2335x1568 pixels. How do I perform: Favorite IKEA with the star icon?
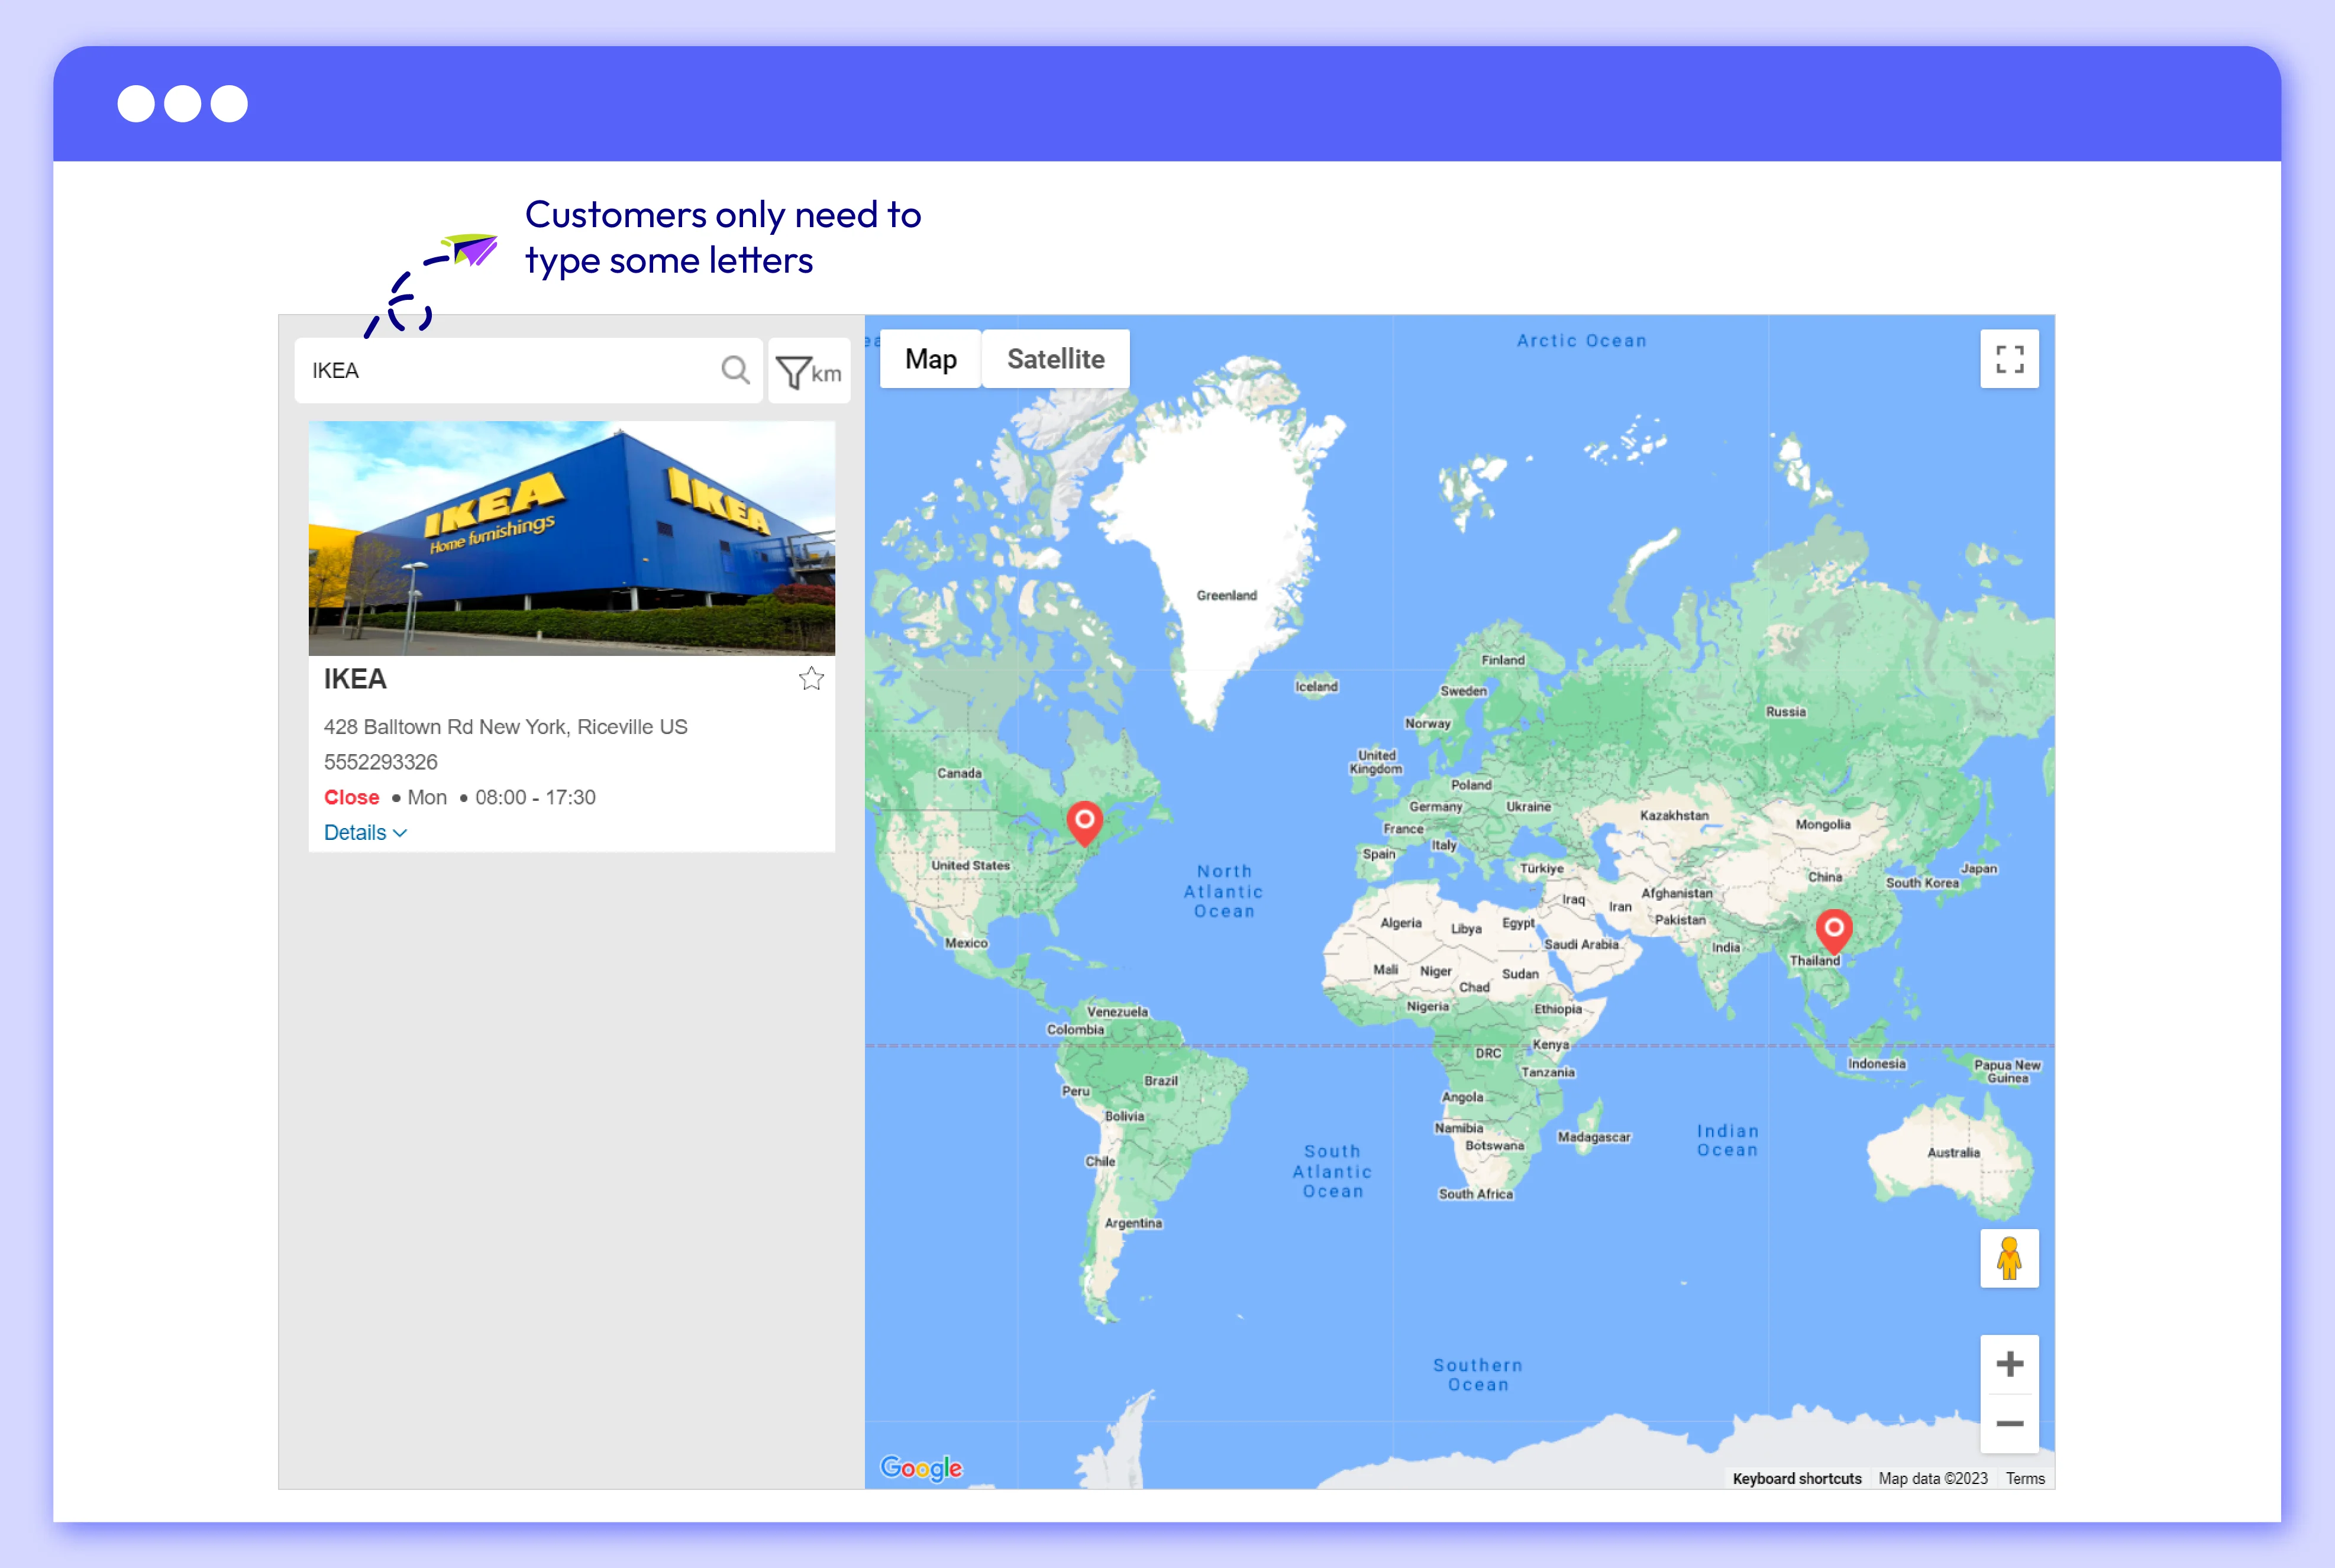pyautogui.click(x=811, y=679)
